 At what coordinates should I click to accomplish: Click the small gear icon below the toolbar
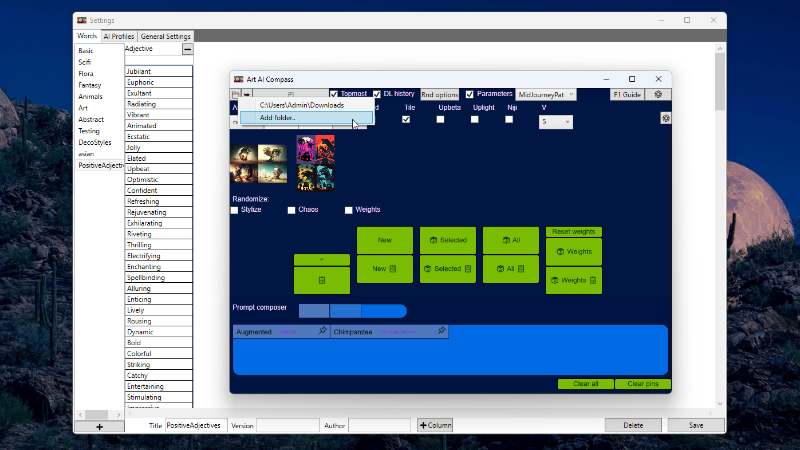(x=666, y=118)
